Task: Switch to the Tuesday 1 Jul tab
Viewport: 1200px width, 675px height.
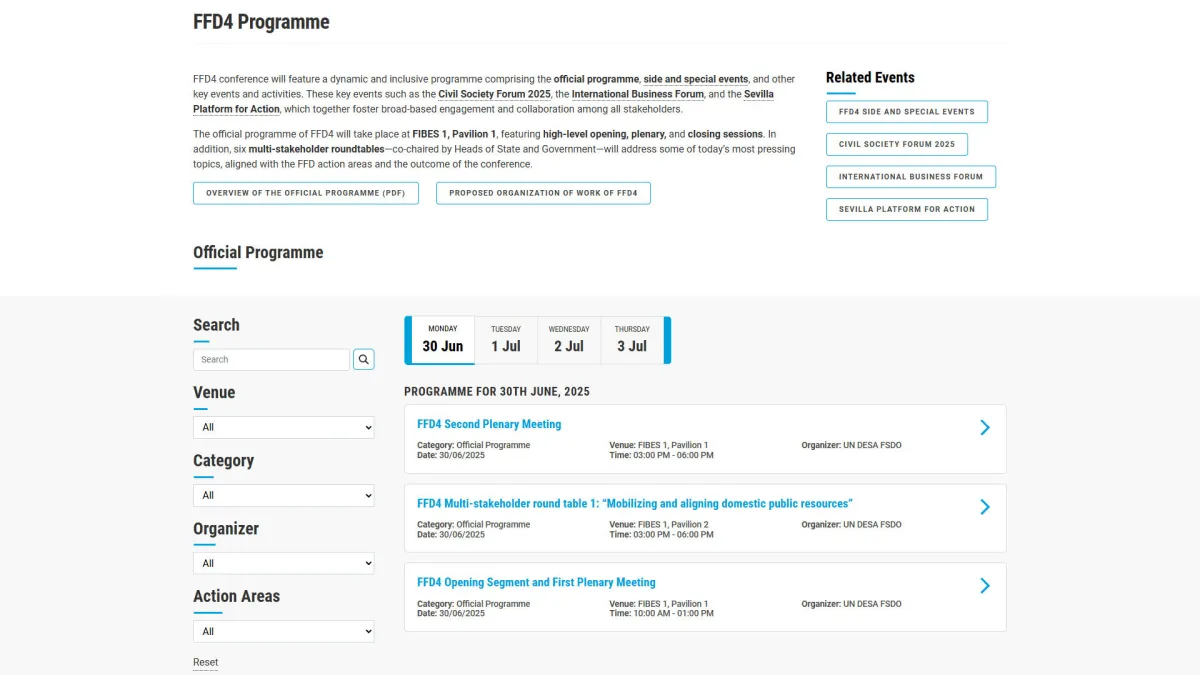Action: [506, 340]
